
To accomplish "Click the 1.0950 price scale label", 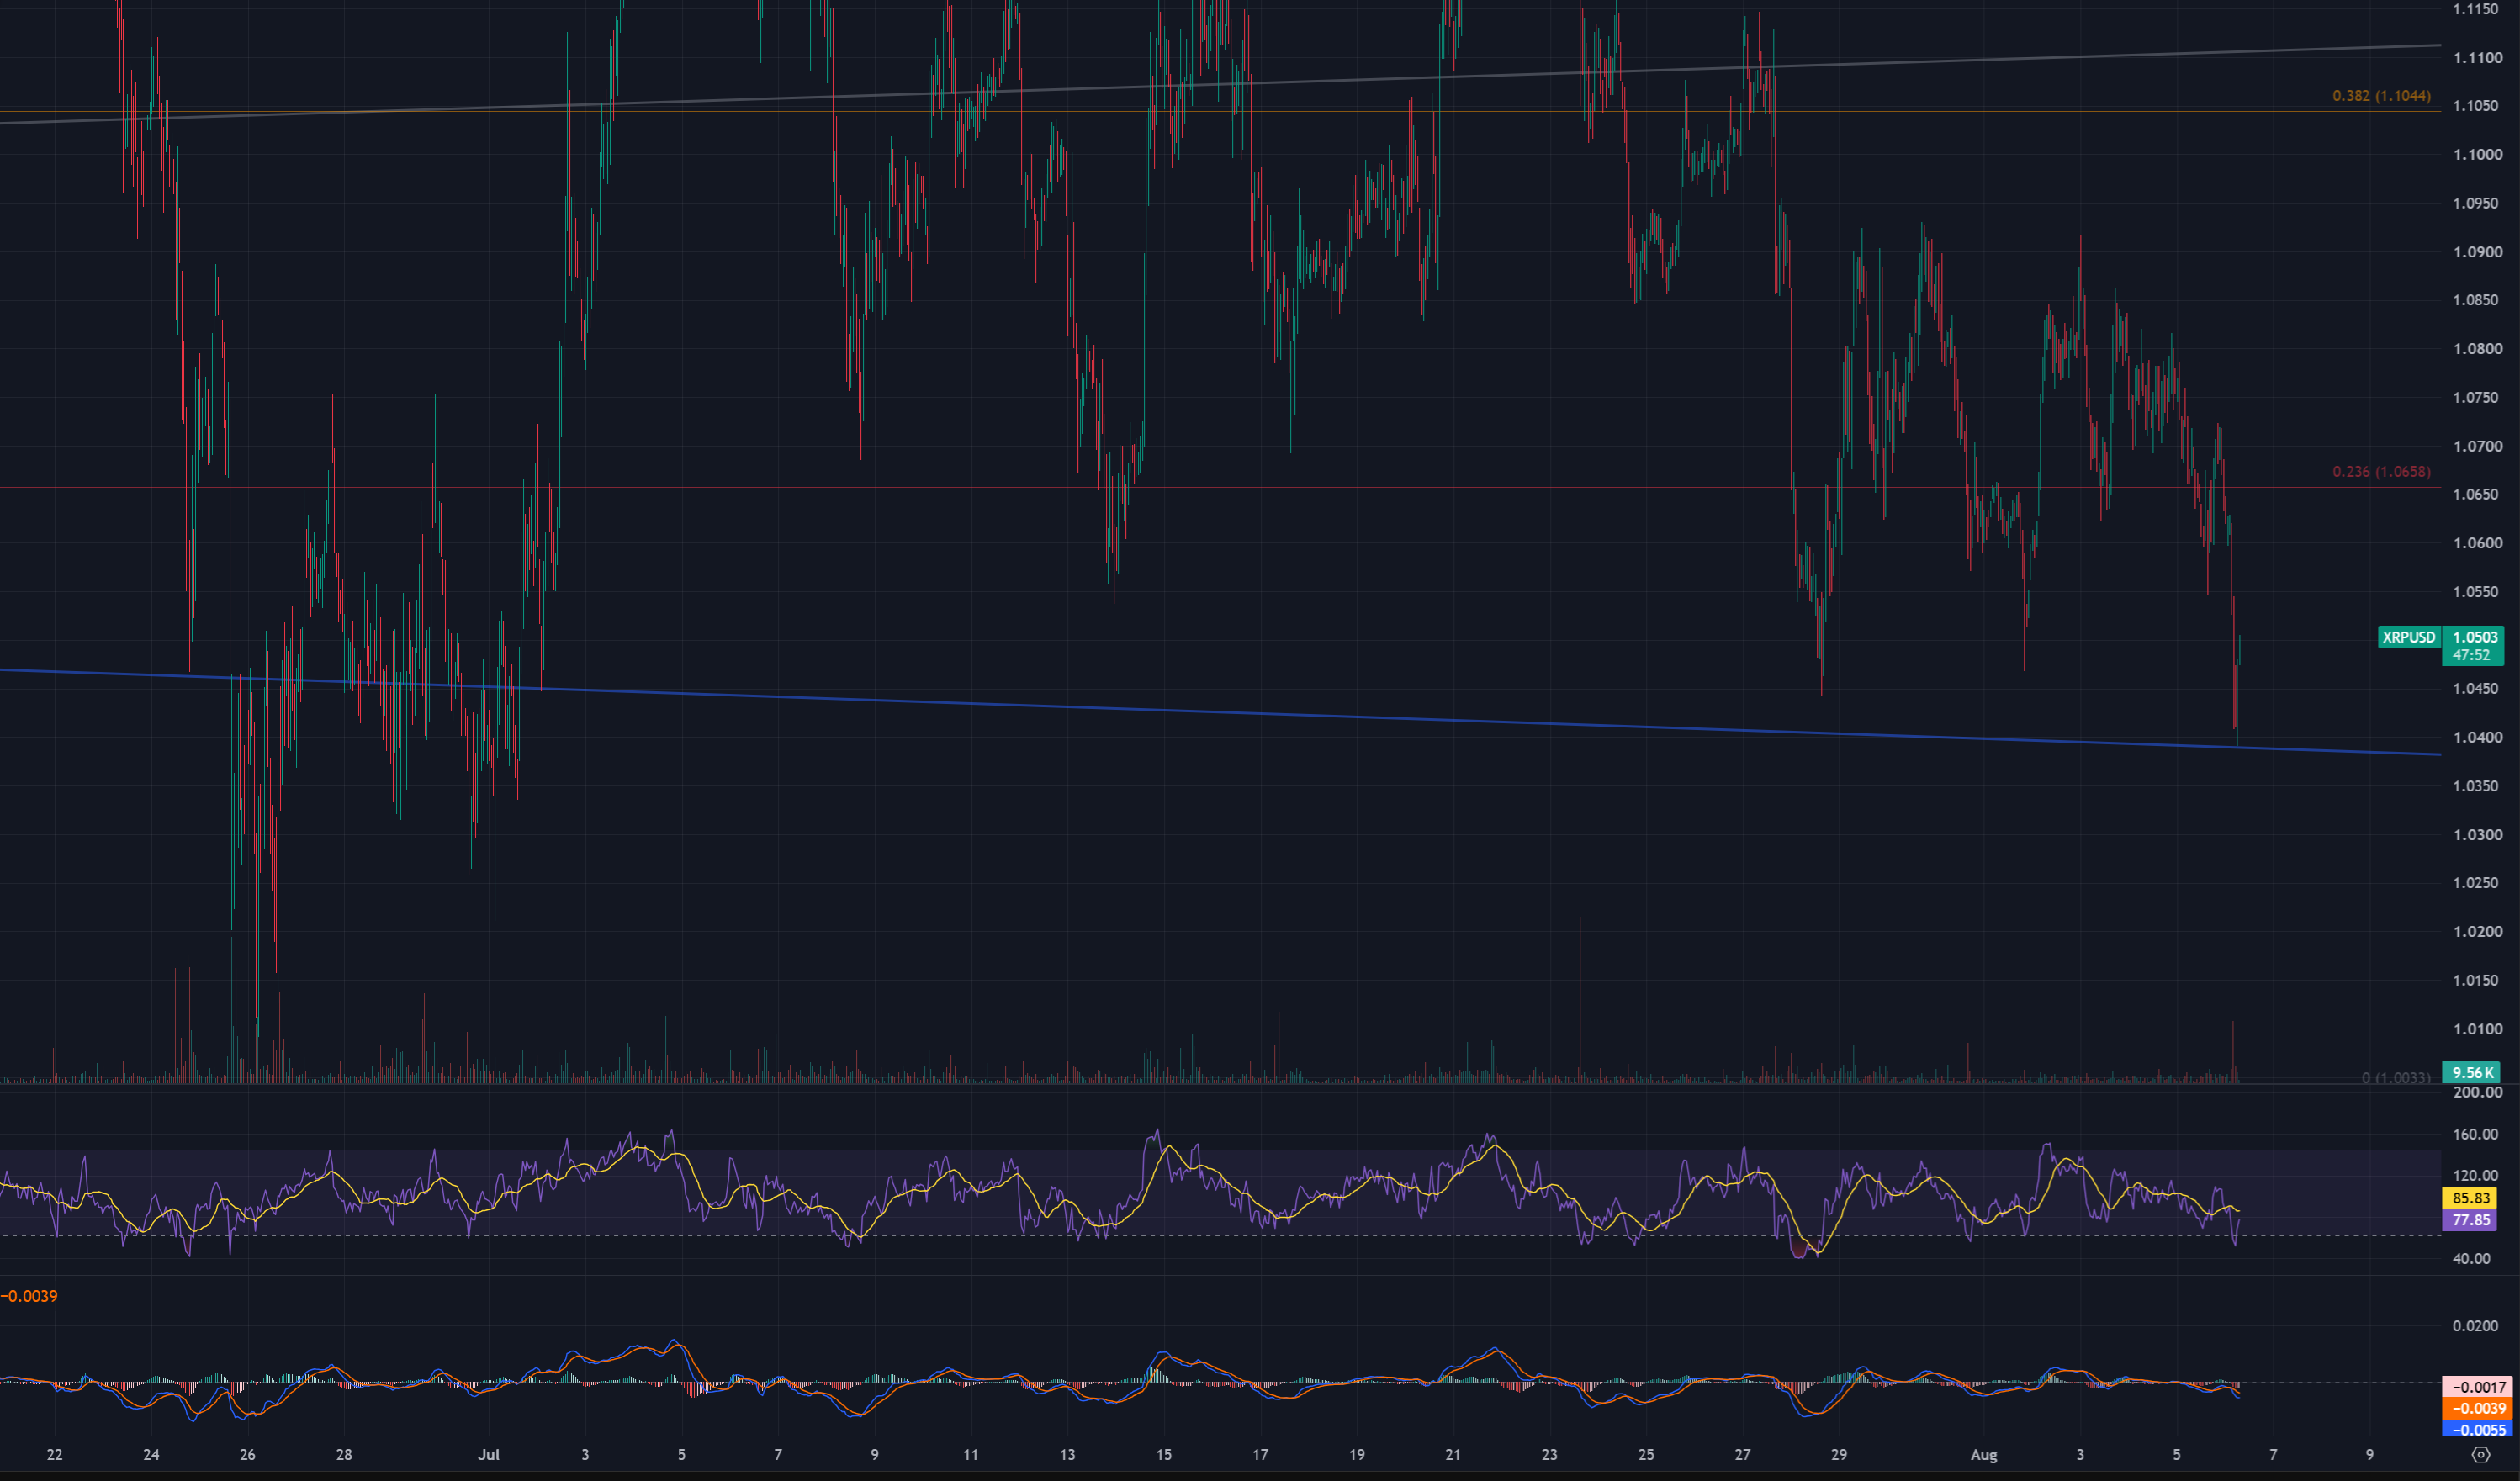I will pos(2475,203).
